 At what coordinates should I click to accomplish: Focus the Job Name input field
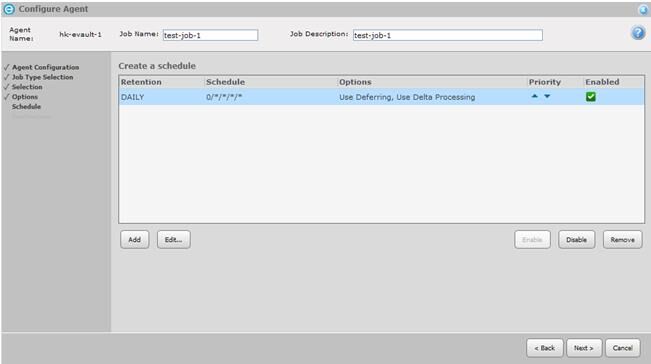[210, 35]
